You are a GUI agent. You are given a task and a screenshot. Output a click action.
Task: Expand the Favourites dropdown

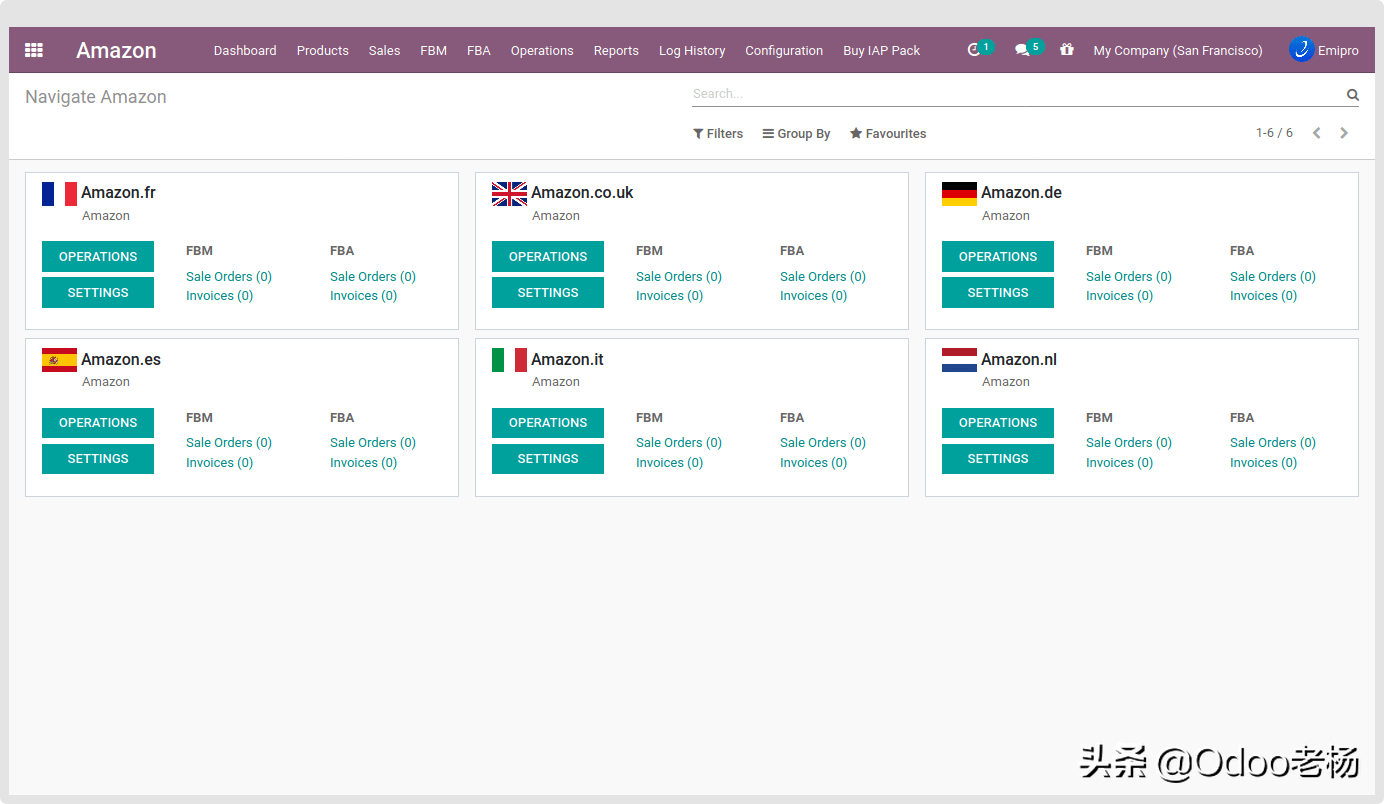(x=888, y=134)
